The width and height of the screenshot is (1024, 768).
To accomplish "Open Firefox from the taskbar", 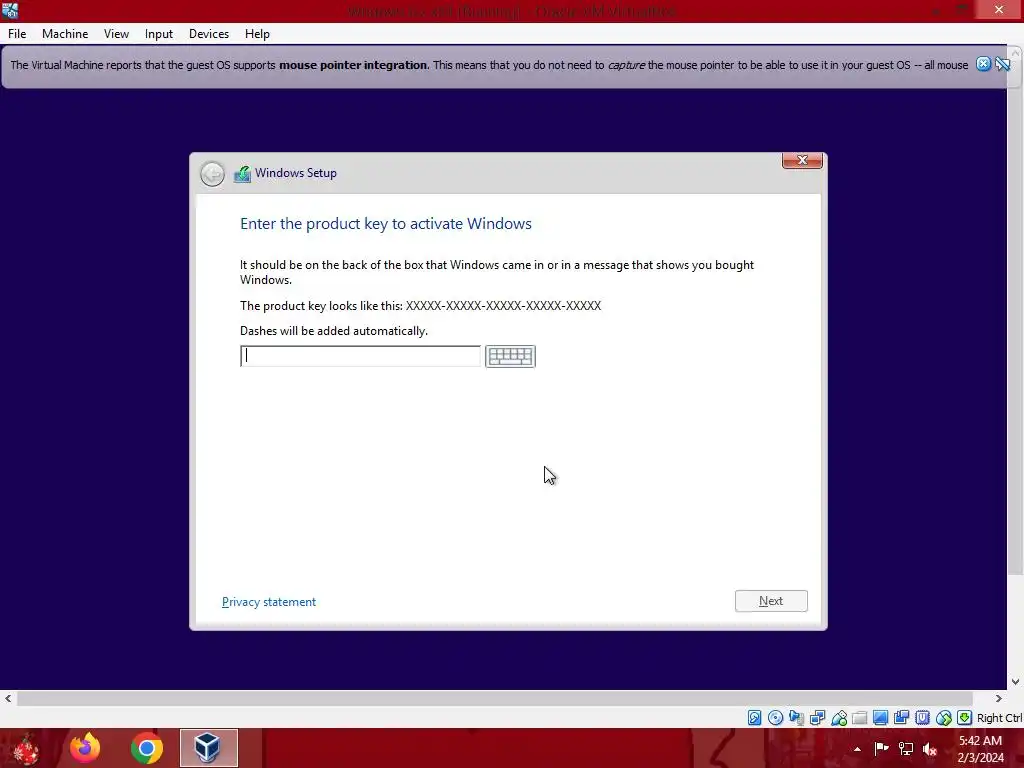I will point(85,748).
